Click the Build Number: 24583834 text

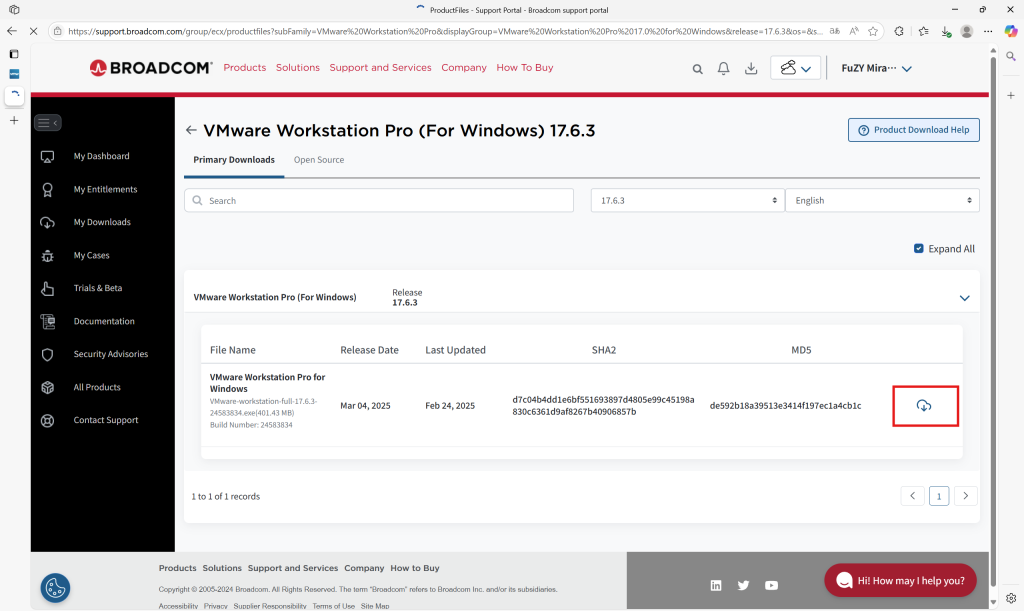coord(251,425)
